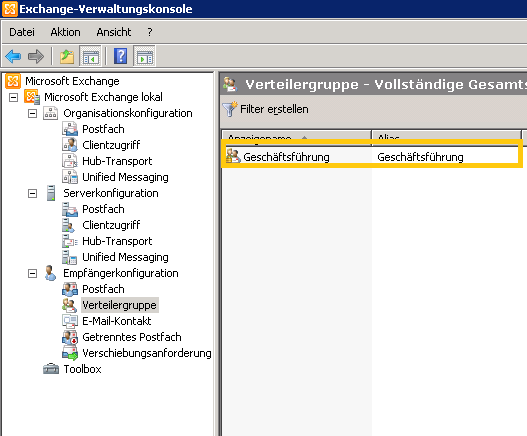527x436 pixels.
Task: Select Hub-Transport label under Serverkonfiguration
Action: (x=117, y=241)
